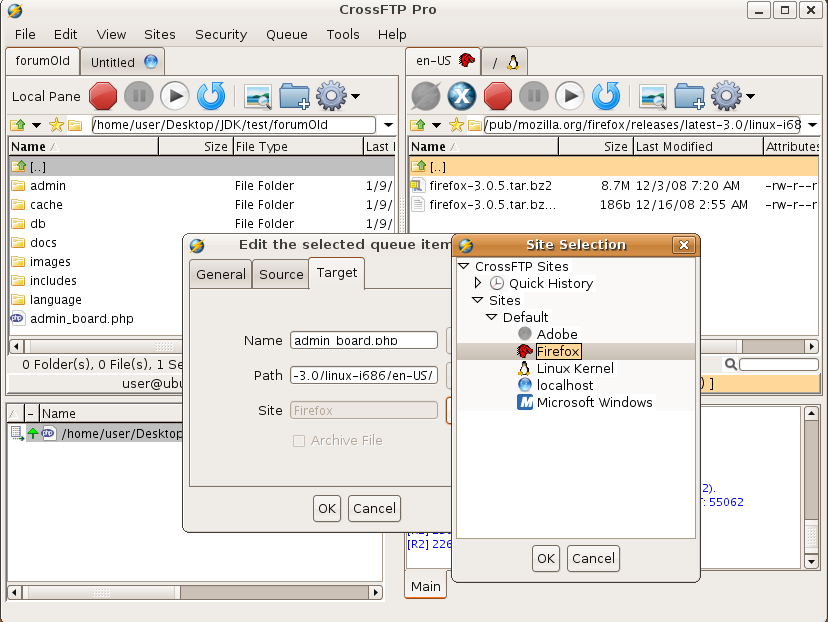Close the Site Selection dialog
The width and height of the screenshot is (828, 622).
684,245
